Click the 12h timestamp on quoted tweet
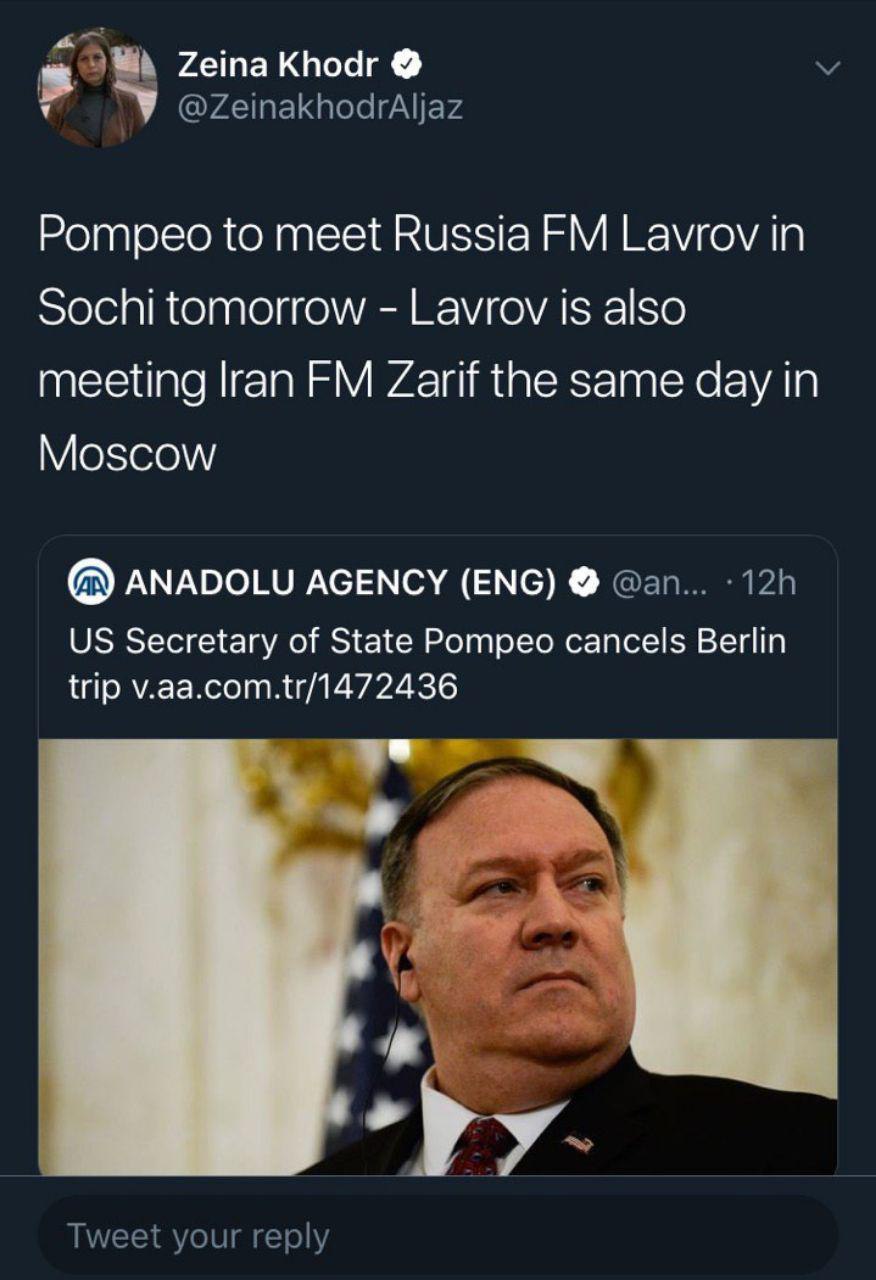 (770, 583)
